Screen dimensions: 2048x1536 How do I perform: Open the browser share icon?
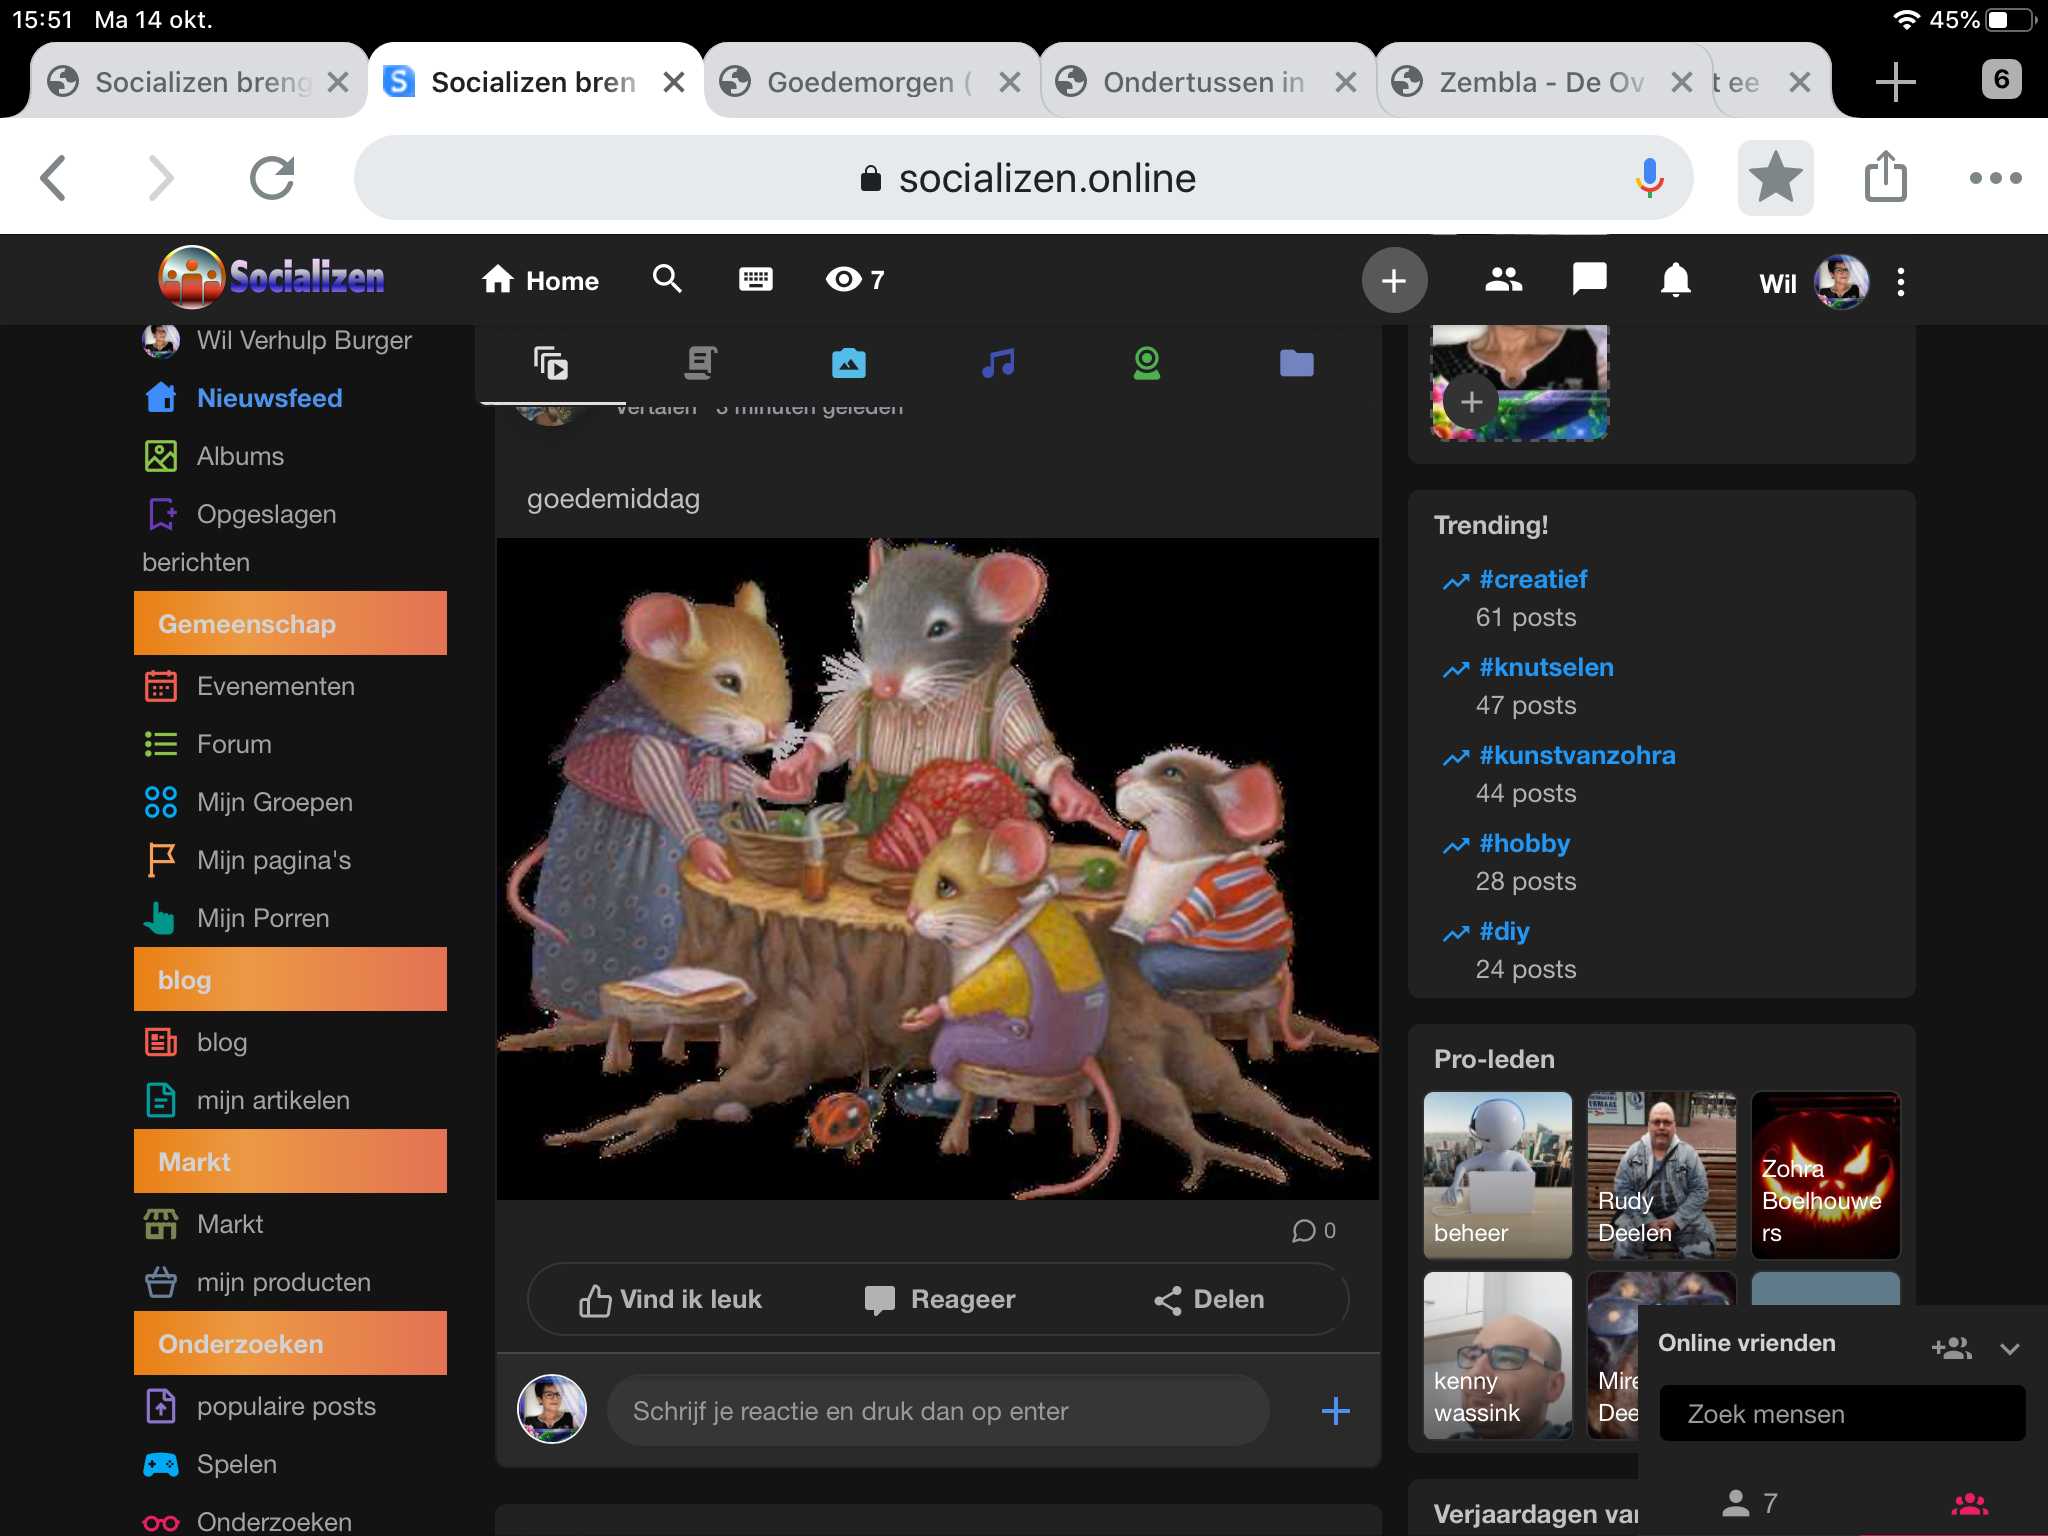click(1886, 176)
